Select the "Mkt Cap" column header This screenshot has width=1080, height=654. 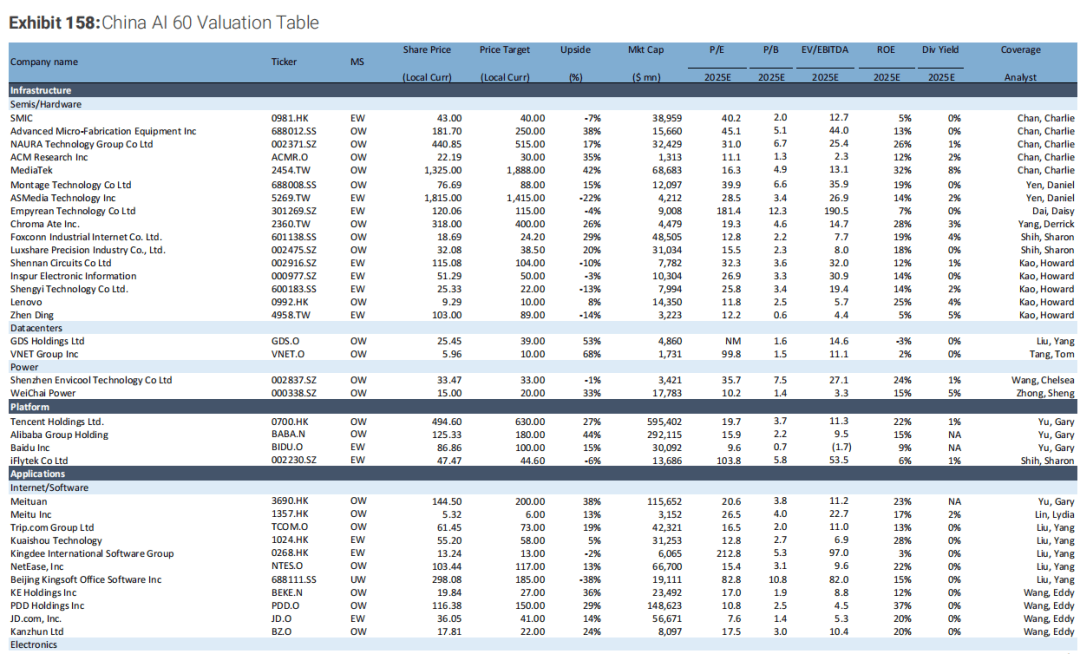pos(646,50)
